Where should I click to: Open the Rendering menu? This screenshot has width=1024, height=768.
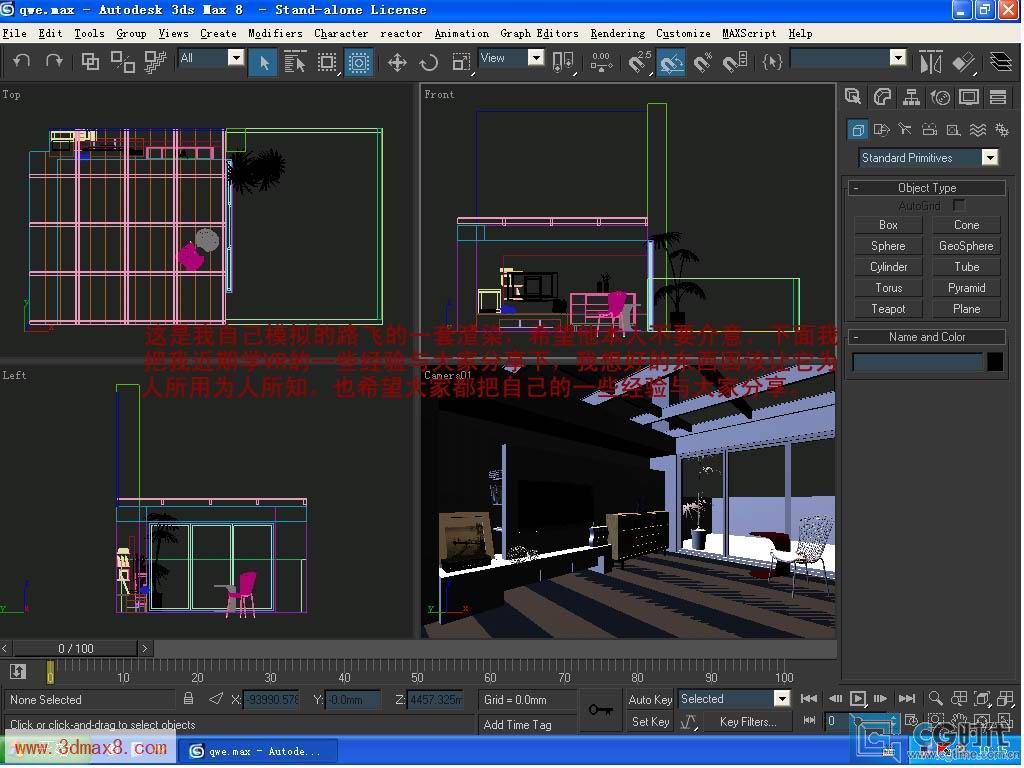[x=617, y=33]
